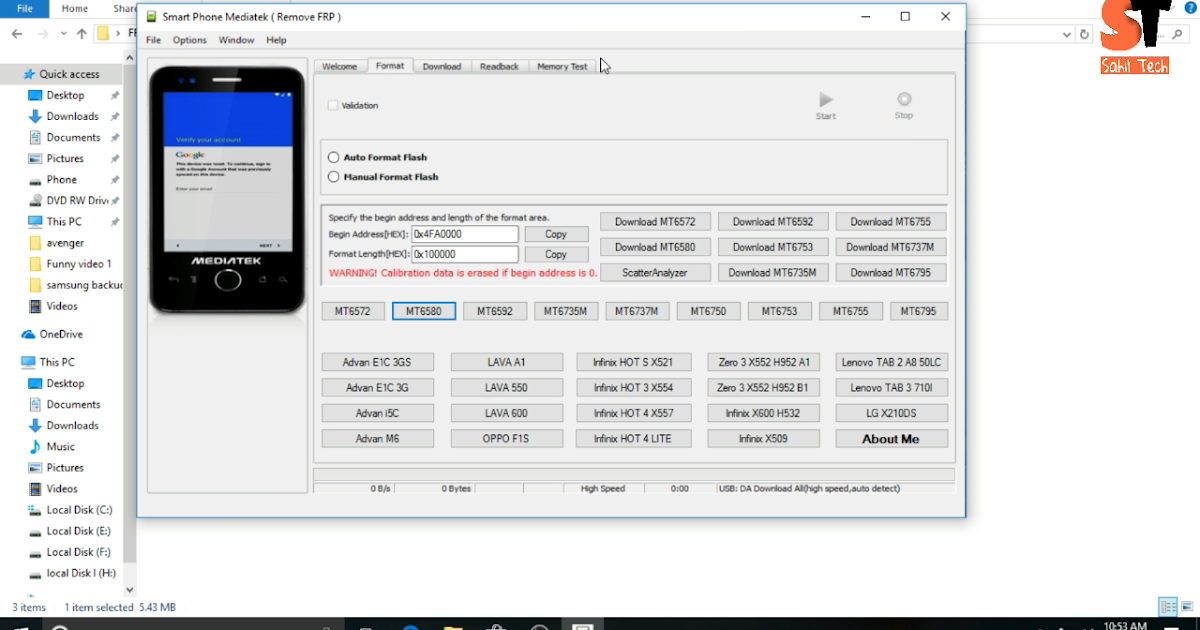Click the Begin Address hex field
The height and width of the screenshot is (630, 1200).
point(465,234)
